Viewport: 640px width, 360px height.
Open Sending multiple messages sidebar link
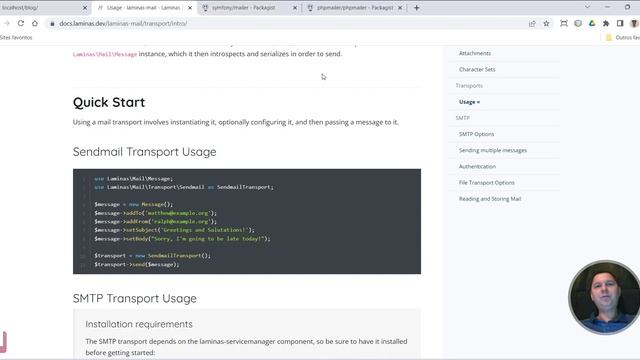point(493,150)
